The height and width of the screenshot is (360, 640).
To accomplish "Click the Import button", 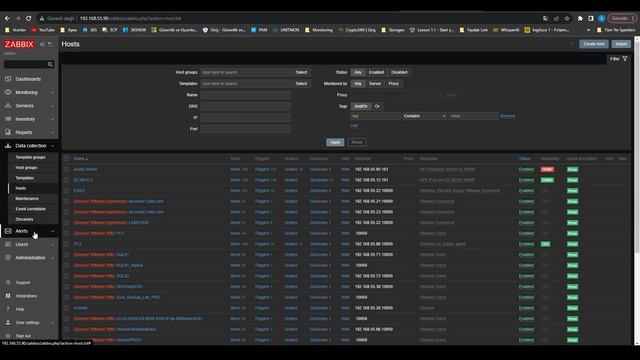I will pos(621,44).
